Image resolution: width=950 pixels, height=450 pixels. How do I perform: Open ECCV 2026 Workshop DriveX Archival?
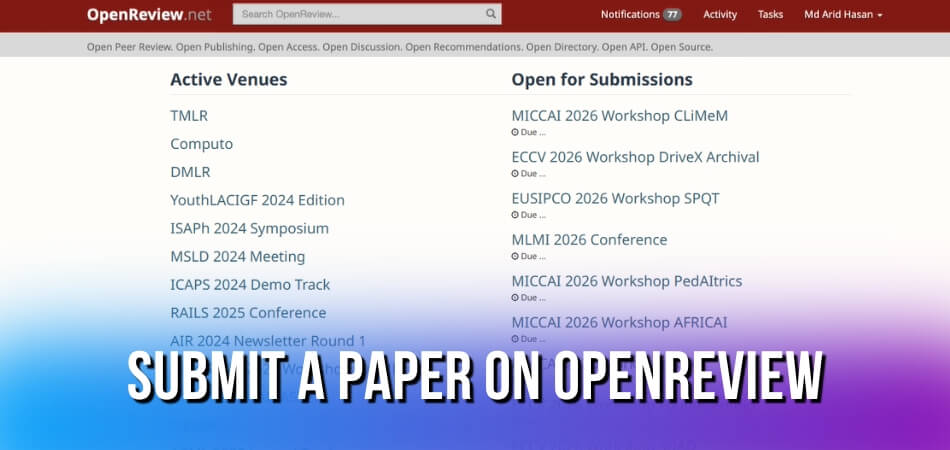(x=636, y=157)
